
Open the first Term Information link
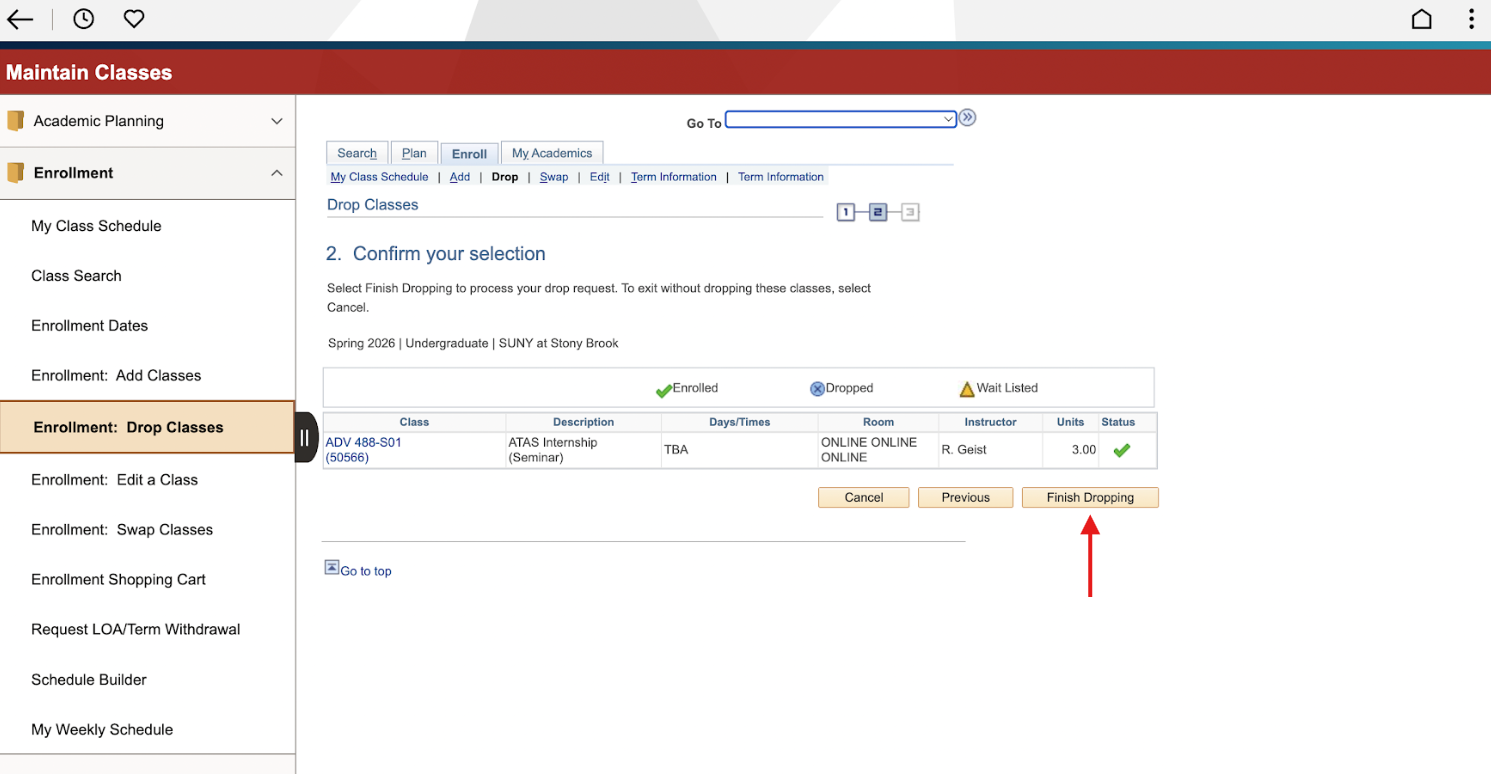pos(674,177)
